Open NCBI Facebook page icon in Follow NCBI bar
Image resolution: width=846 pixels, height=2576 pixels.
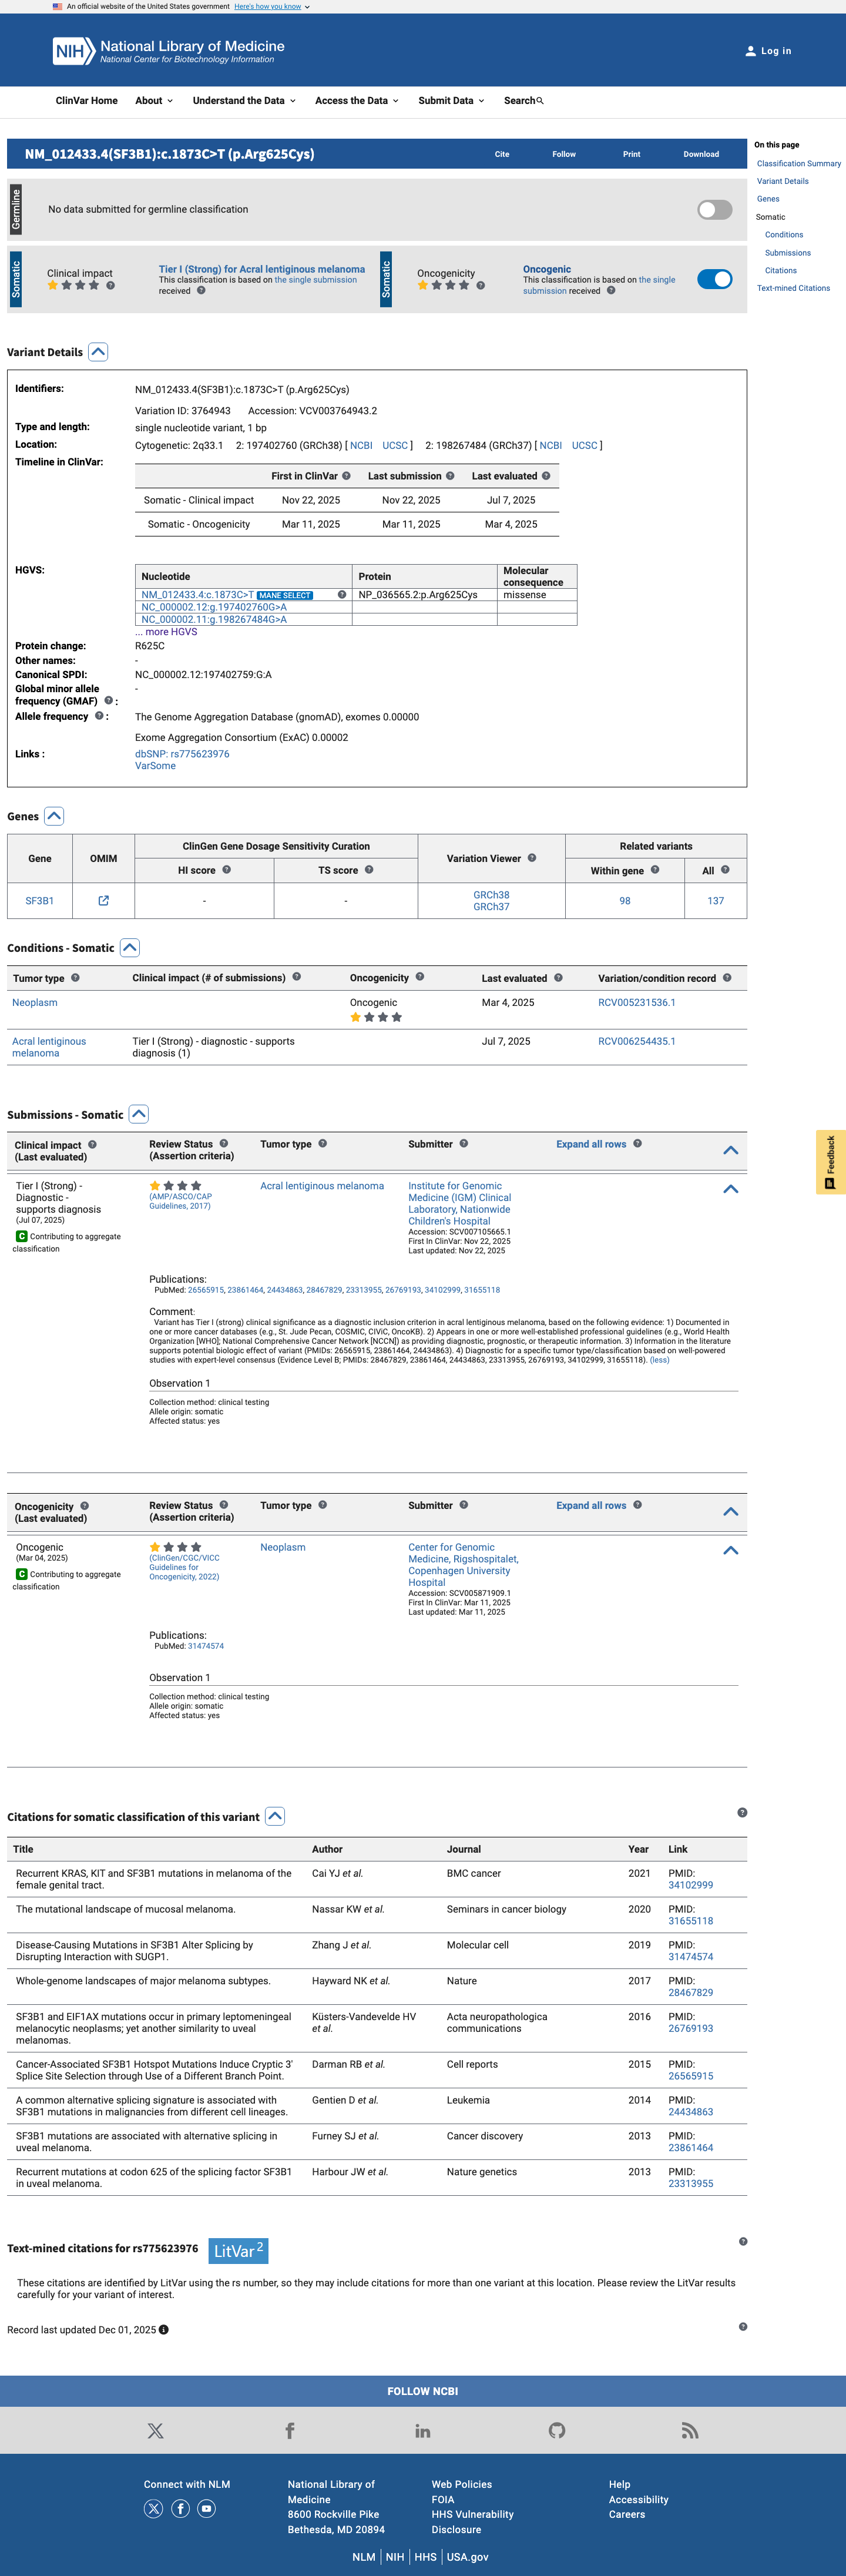[289, 2430]
